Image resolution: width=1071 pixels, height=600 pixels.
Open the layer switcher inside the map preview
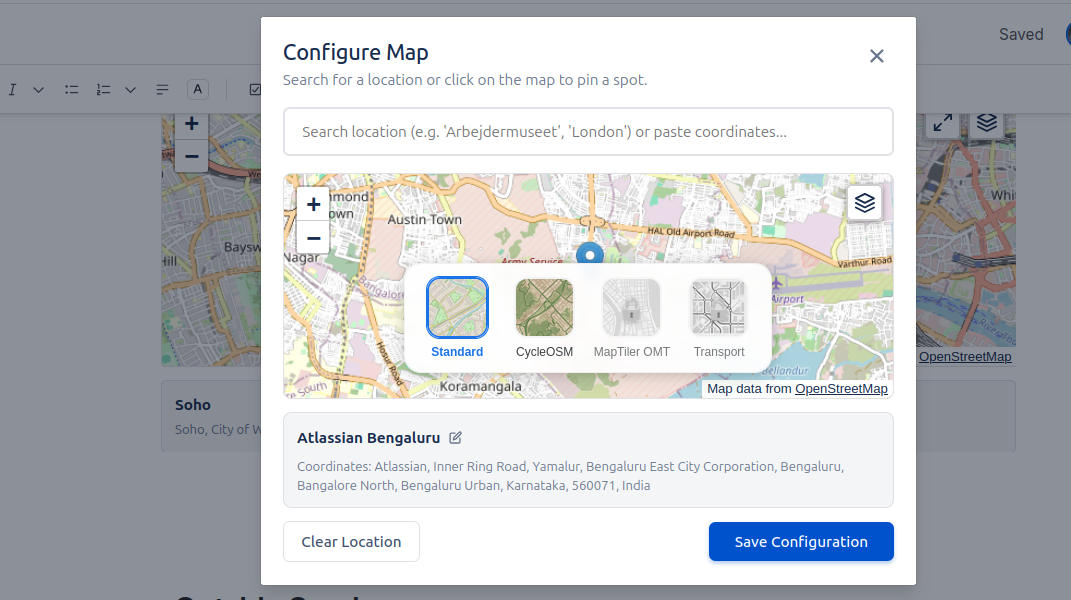click(864, 203)
